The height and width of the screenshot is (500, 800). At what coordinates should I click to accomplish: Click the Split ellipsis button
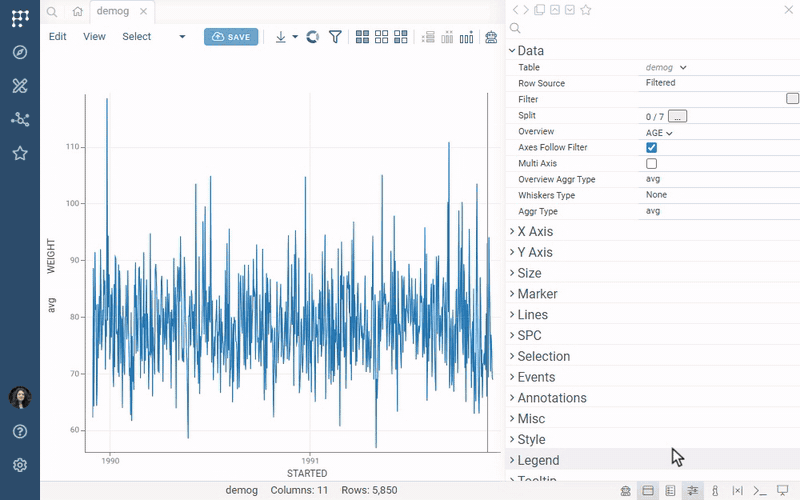[678, 116]
